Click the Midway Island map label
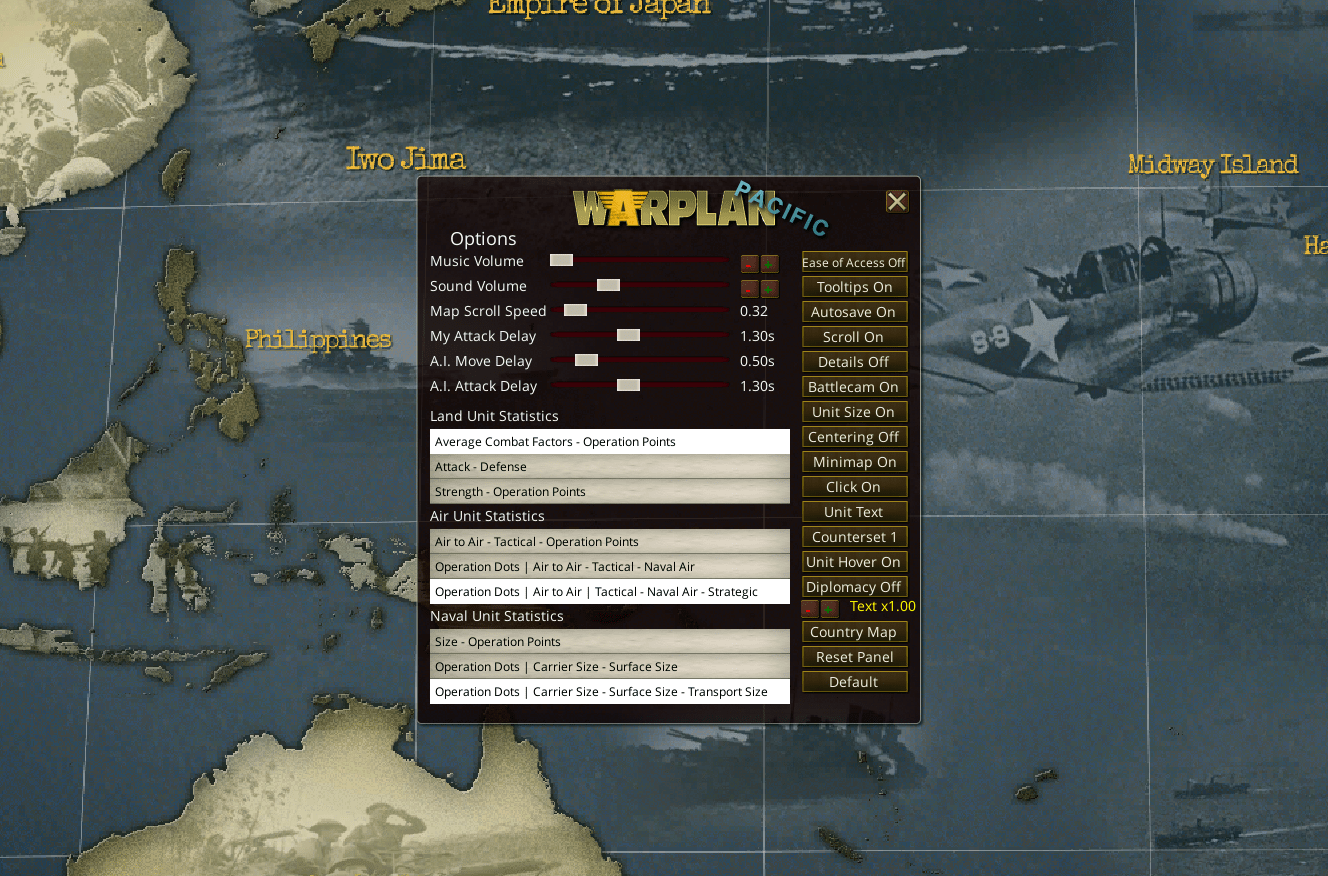This screenshot has width=1328, height=876. click(x=1213, y=164)
